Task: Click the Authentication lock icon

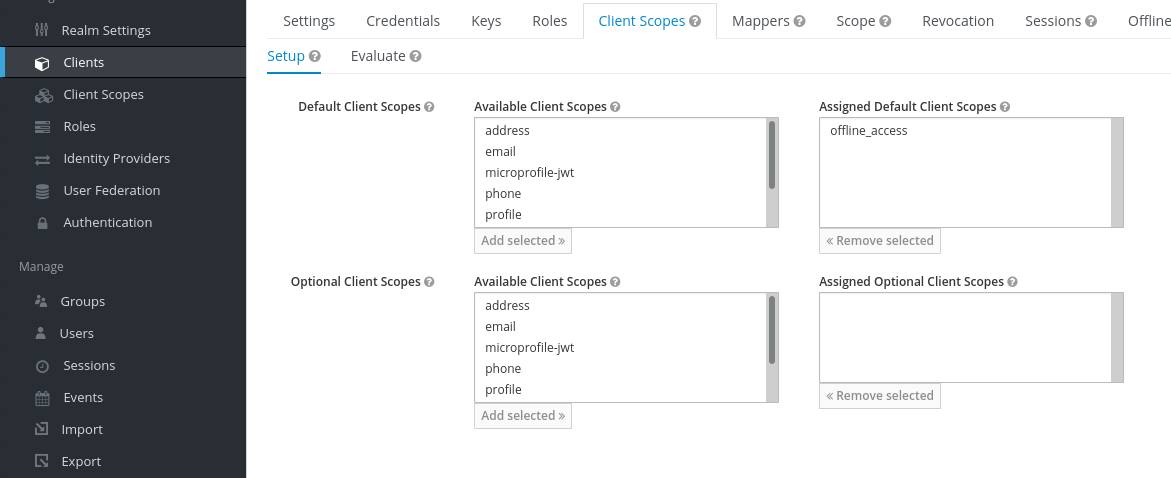Action: click(43, 223)
